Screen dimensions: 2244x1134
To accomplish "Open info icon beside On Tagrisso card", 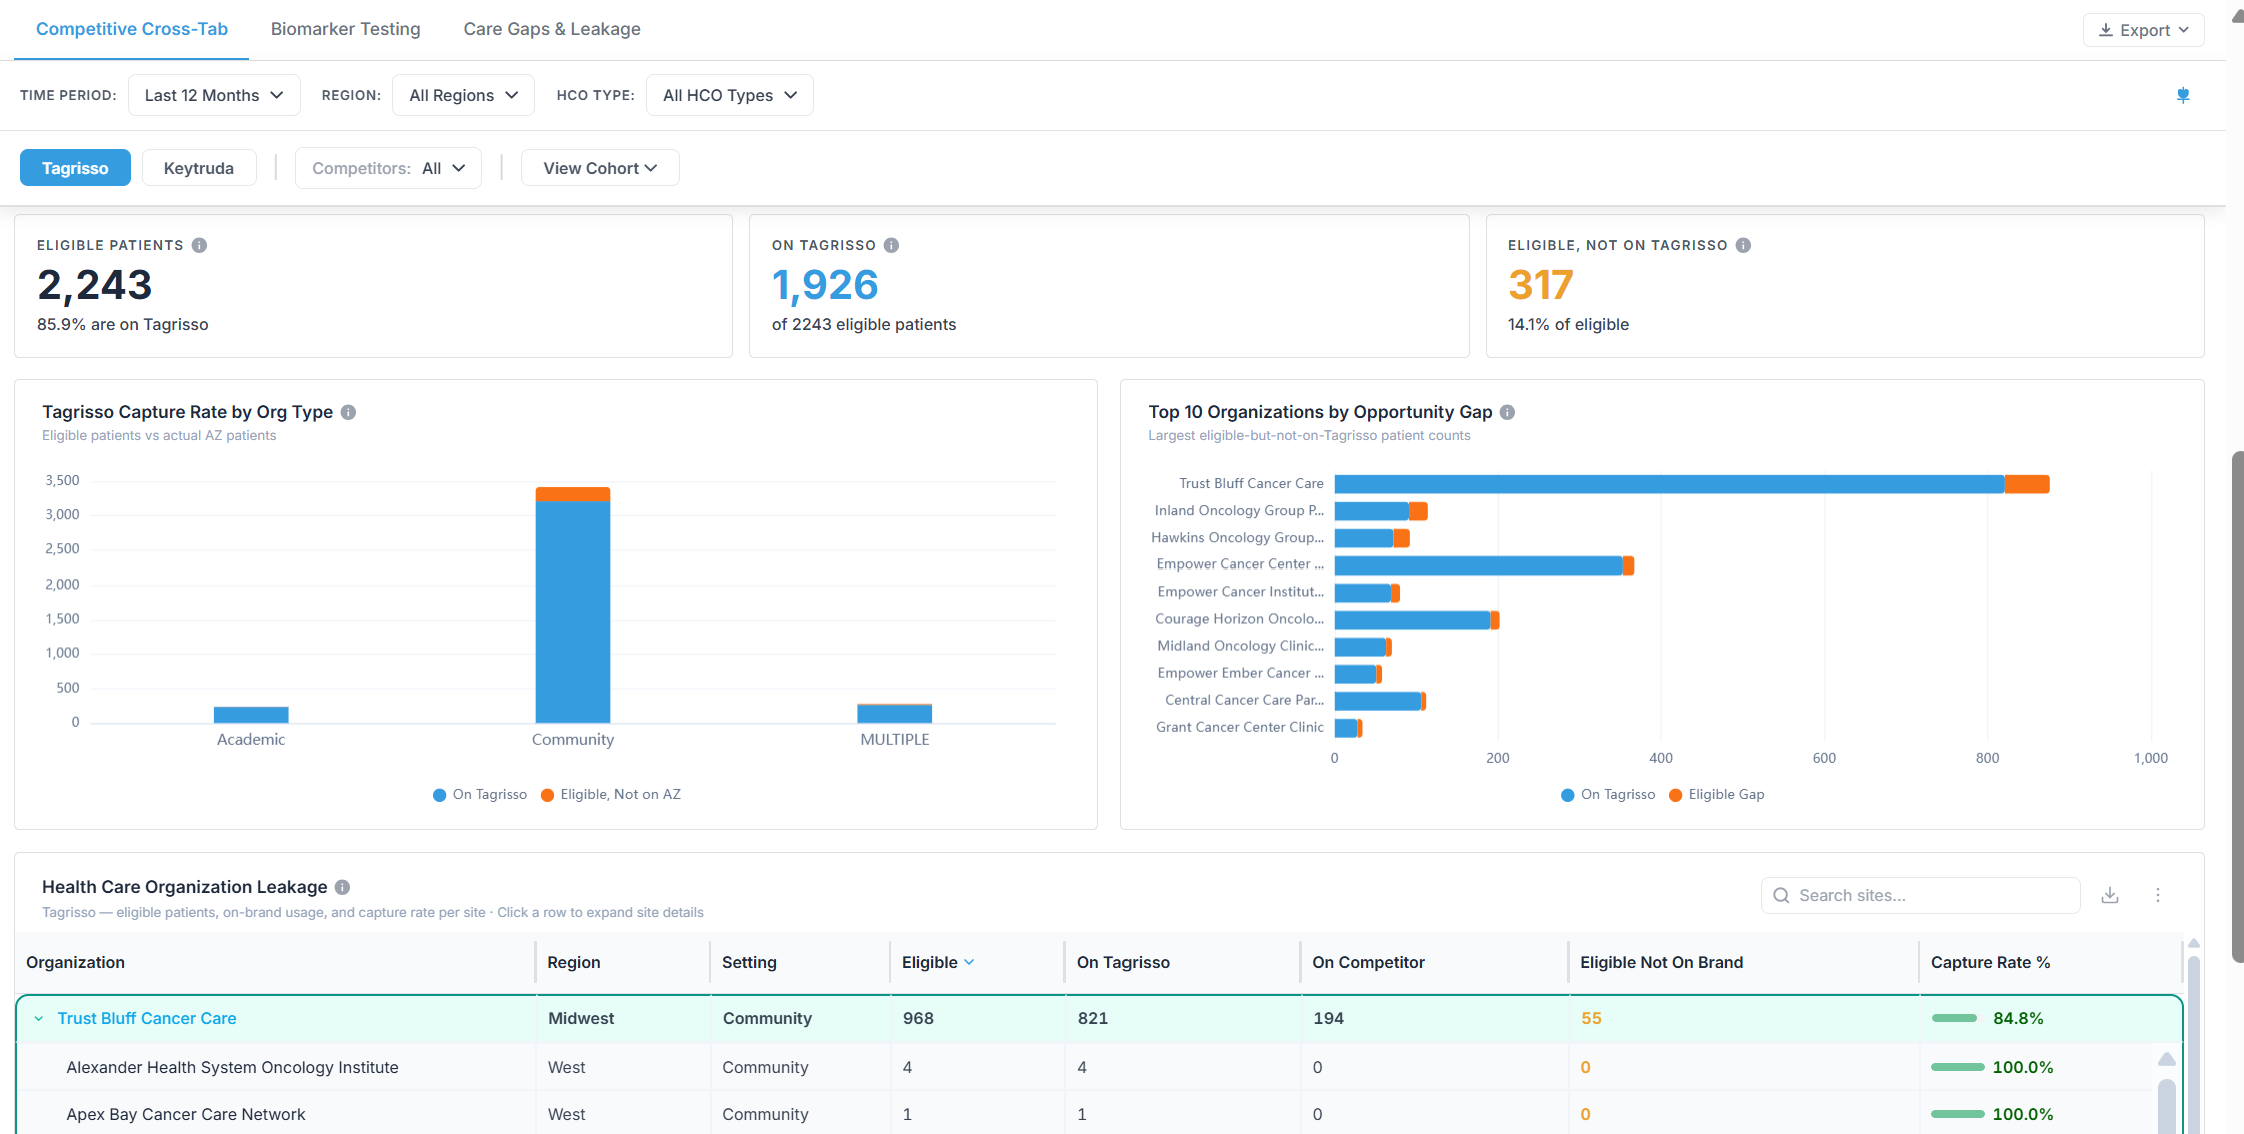I will [x=891, y=245].
